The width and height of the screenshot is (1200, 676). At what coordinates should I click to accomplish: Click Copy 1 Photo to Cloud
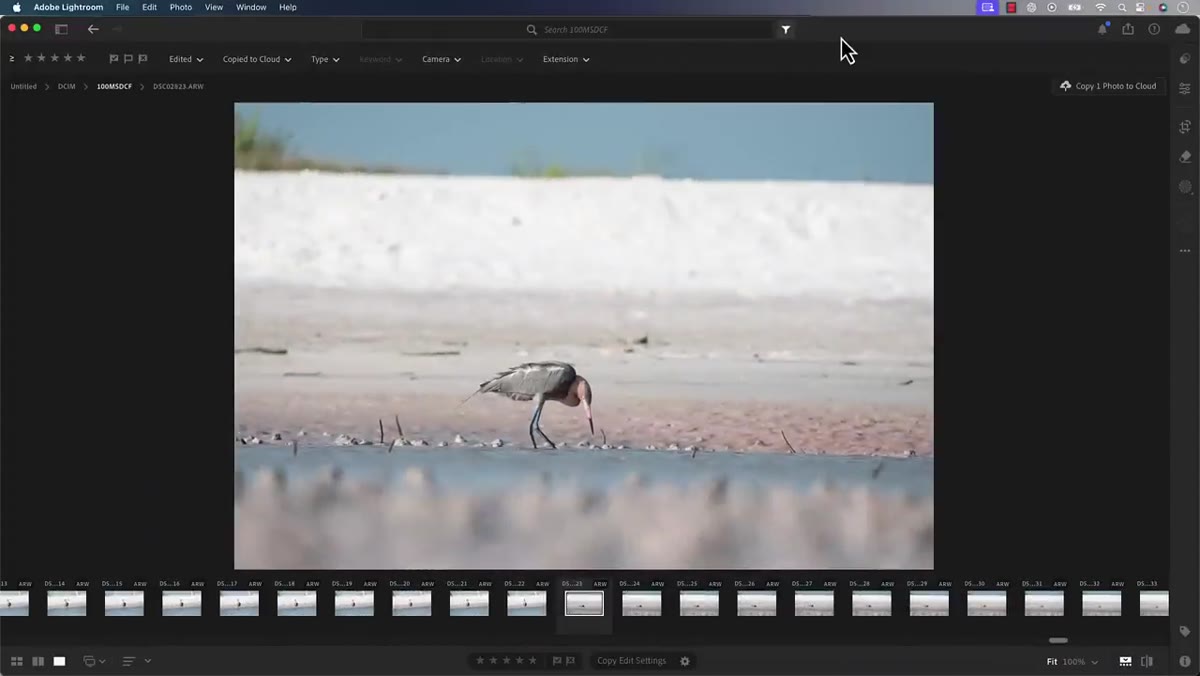click(1108, 86)
